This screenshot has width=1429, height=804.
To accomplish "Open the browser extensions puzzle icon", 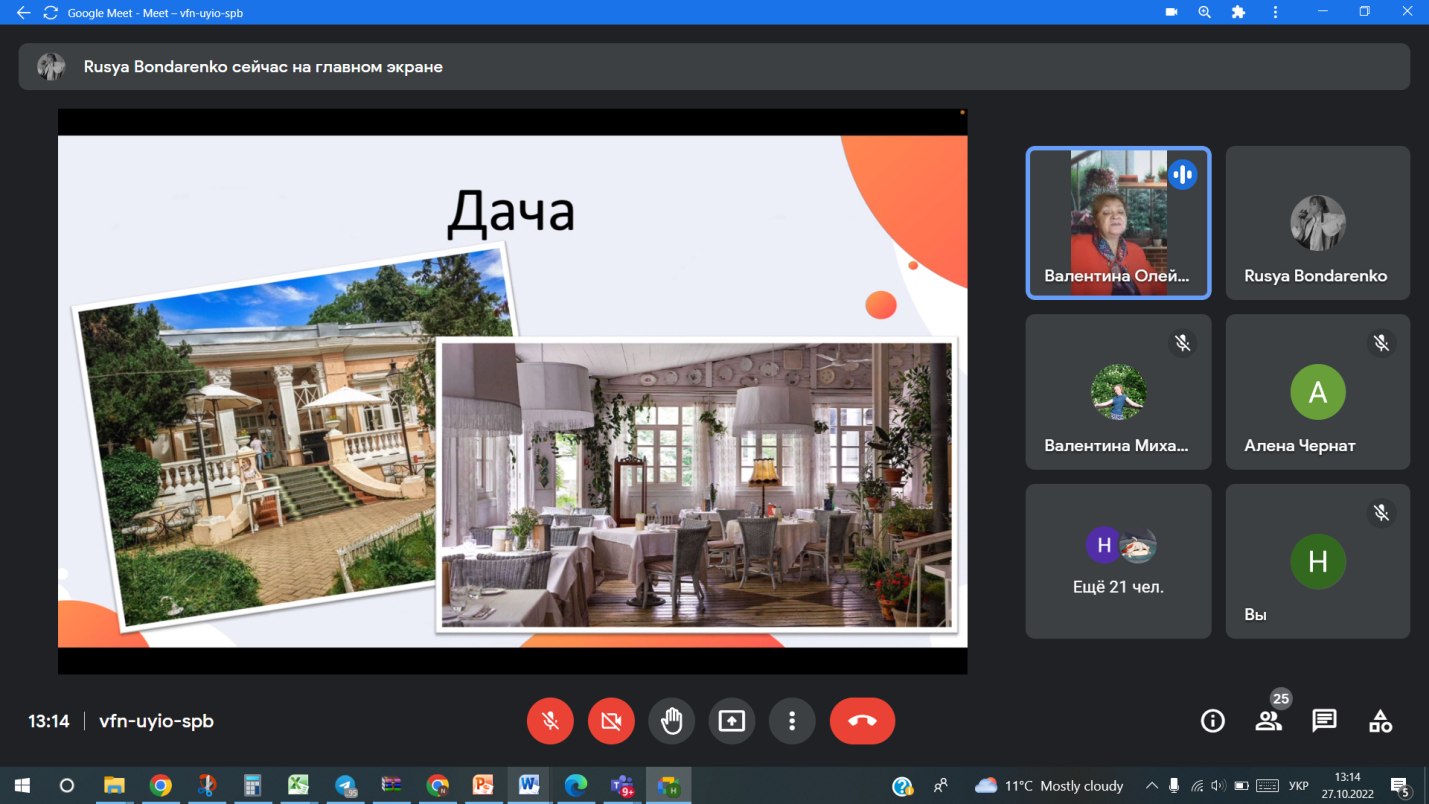I will 1238,13.
